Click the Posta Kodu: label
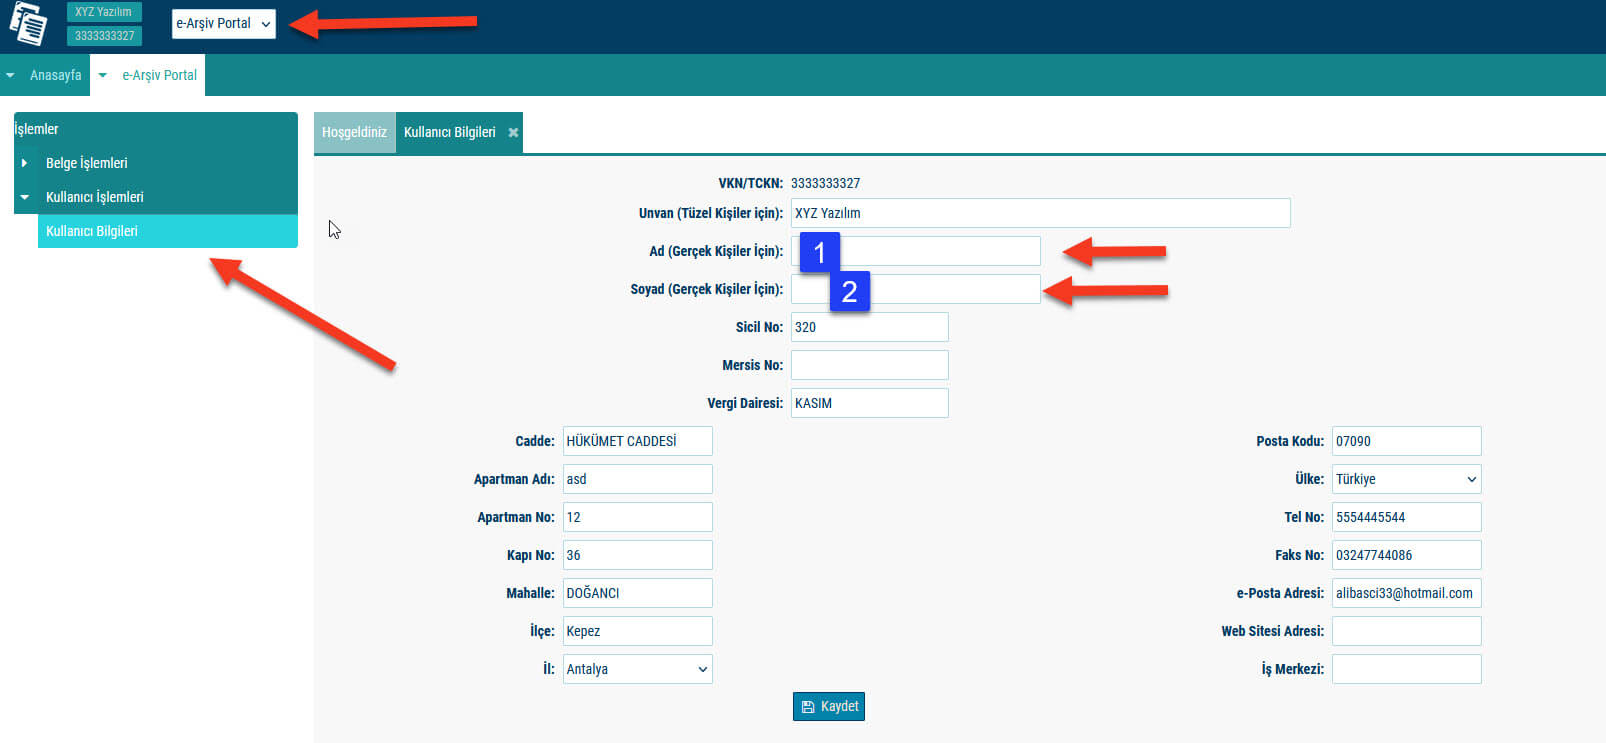The height and width of the screenshot is (743, 1606). tap(1290, 441)
